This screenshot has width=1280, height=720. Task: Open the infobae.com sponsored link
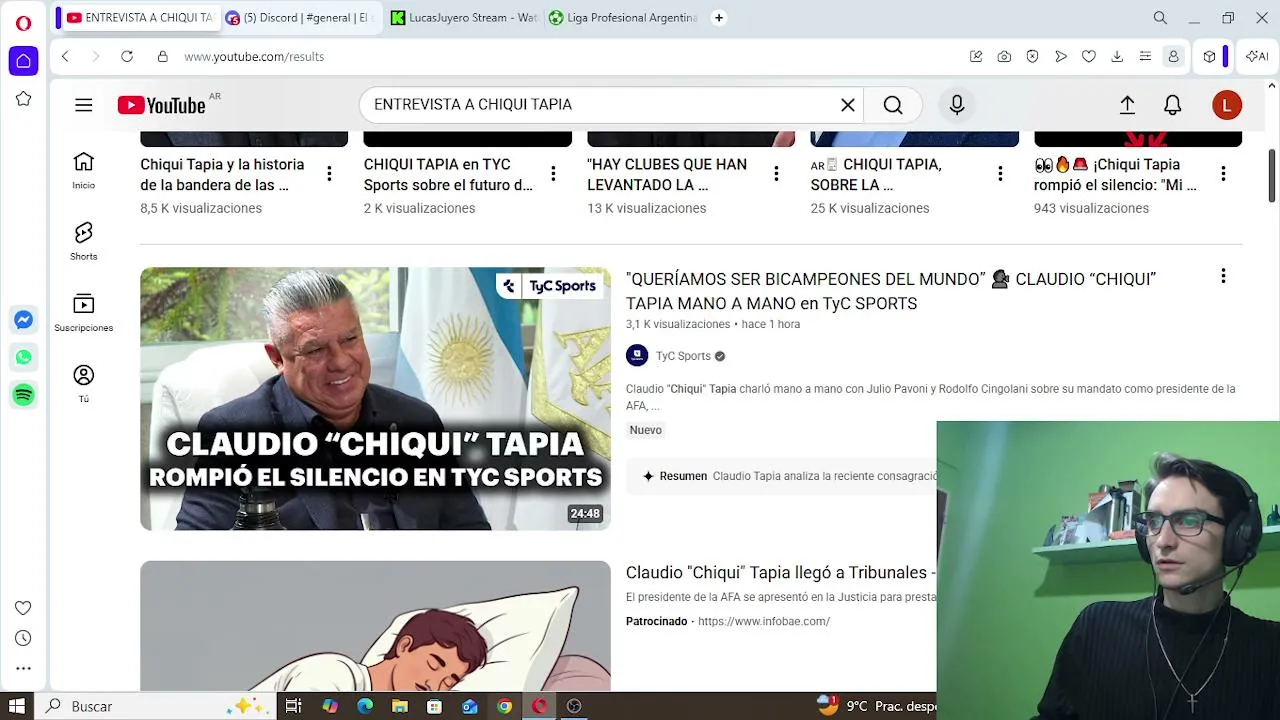[764, 622]
